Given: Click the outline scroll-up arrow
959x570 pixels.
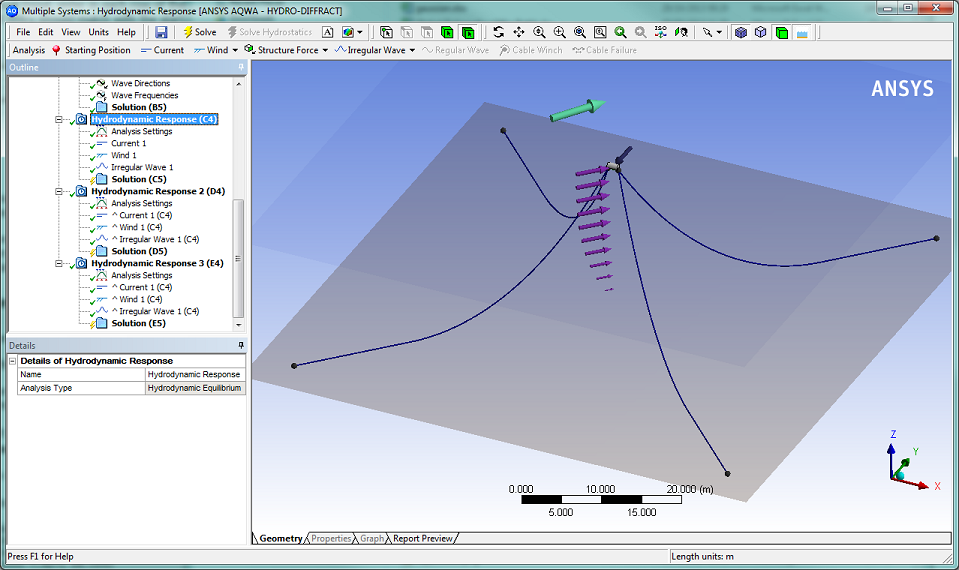Looking at the screenshot, I should 239,84.
